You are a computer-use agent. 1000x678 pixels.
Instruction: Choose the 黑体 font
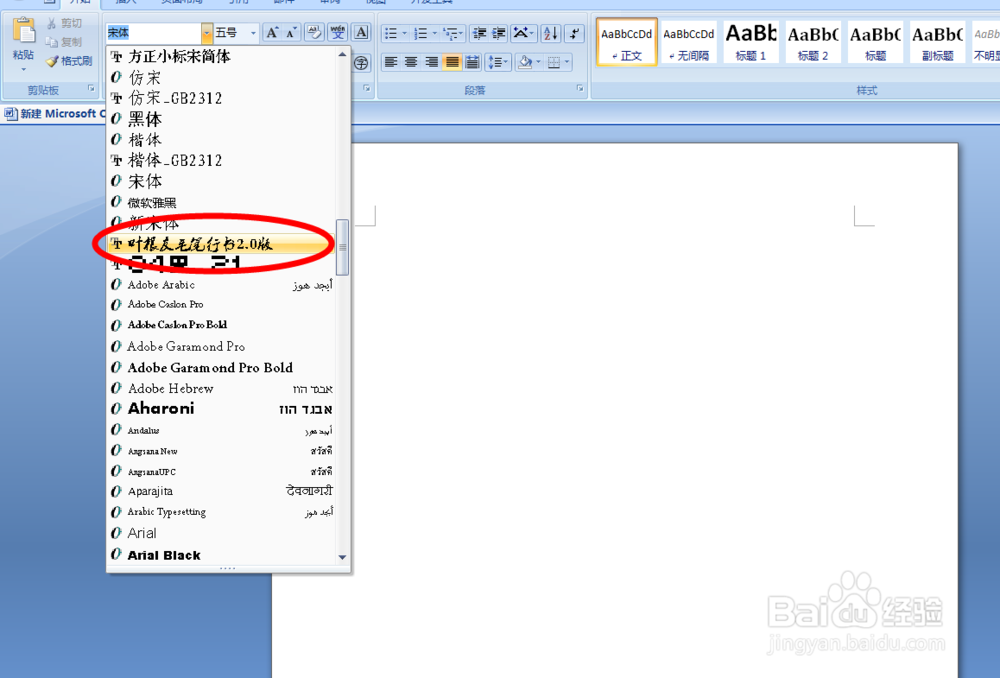(x=221, y=119)
